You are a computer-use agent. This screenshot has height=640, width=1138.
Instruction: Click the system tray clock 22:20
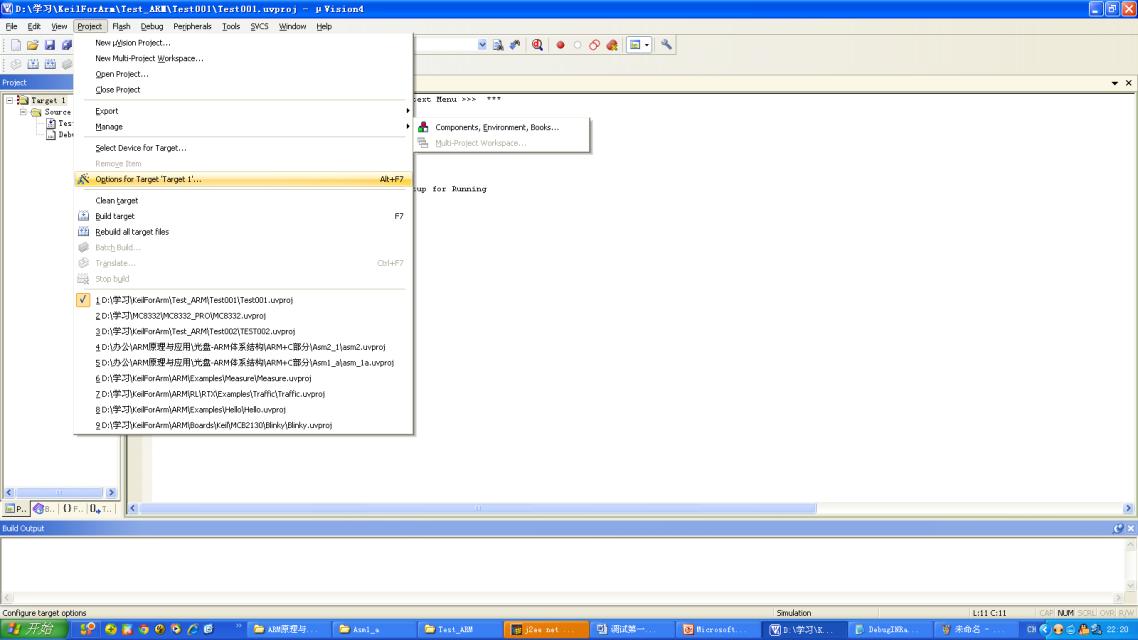1118,629
